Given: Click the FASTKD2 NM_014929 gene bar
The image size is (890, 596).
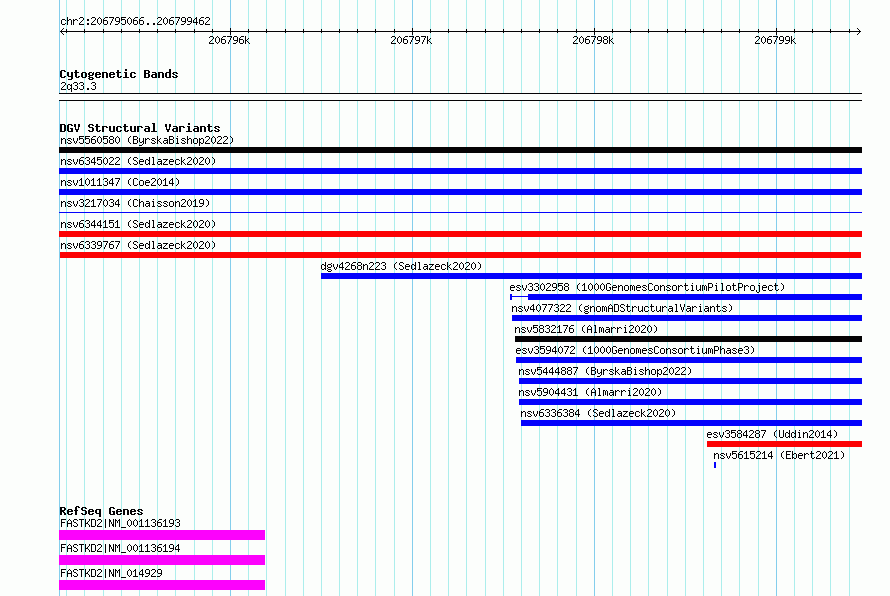Looking at the screenshot, I should tap(162, 585).
